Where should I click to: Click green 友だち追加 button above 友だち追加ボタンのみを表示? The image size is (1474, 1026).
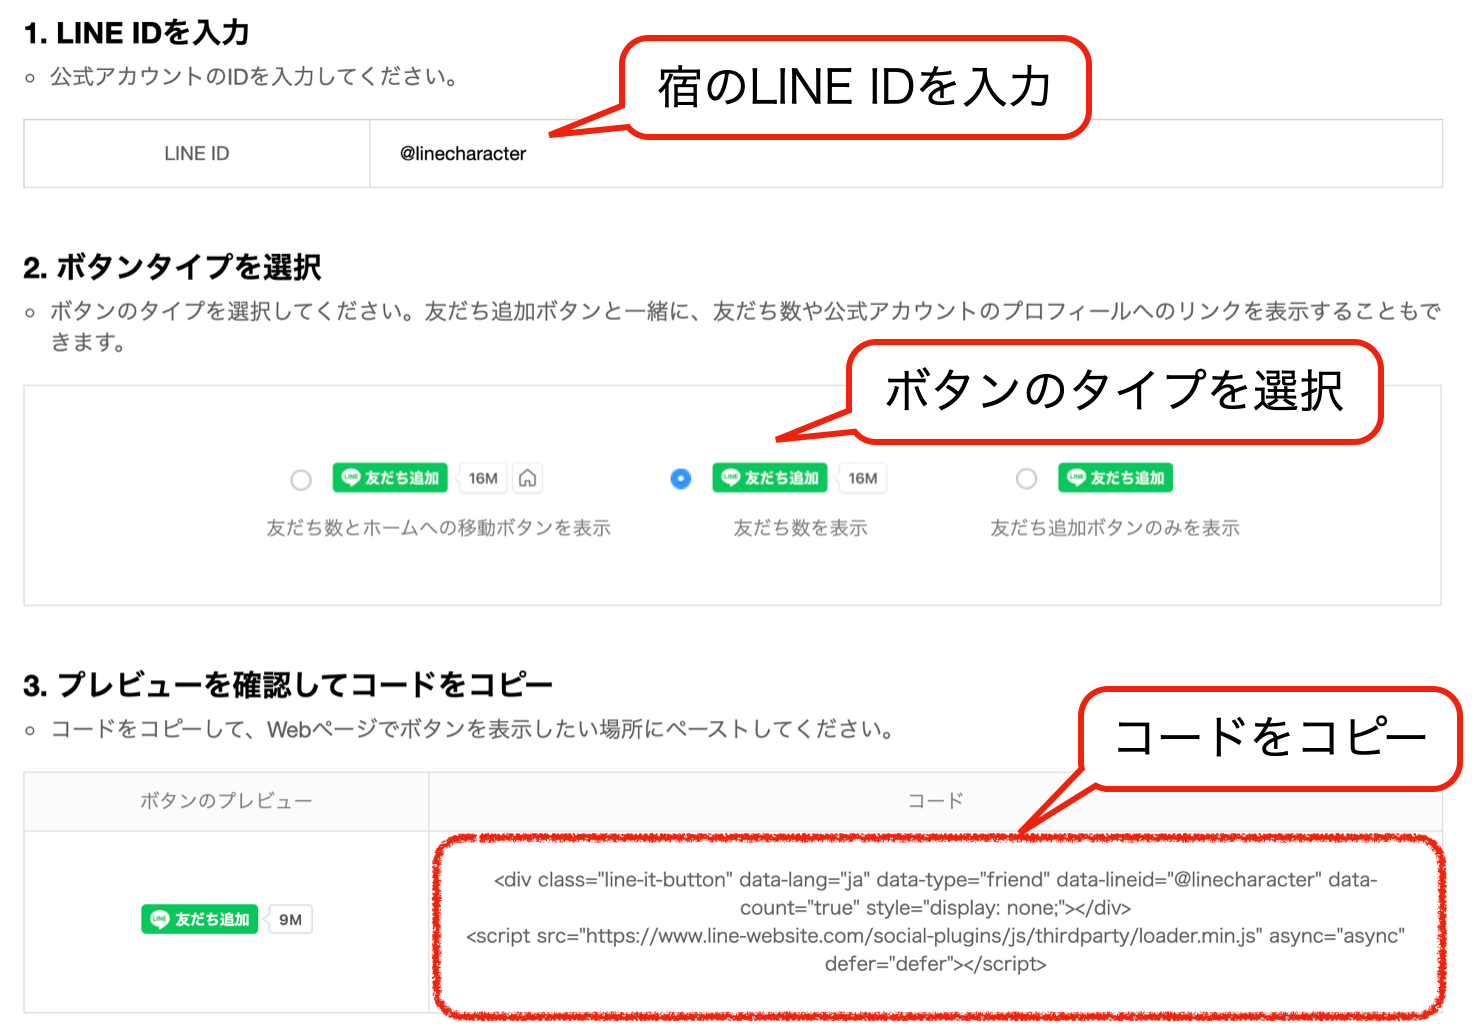1115,478
